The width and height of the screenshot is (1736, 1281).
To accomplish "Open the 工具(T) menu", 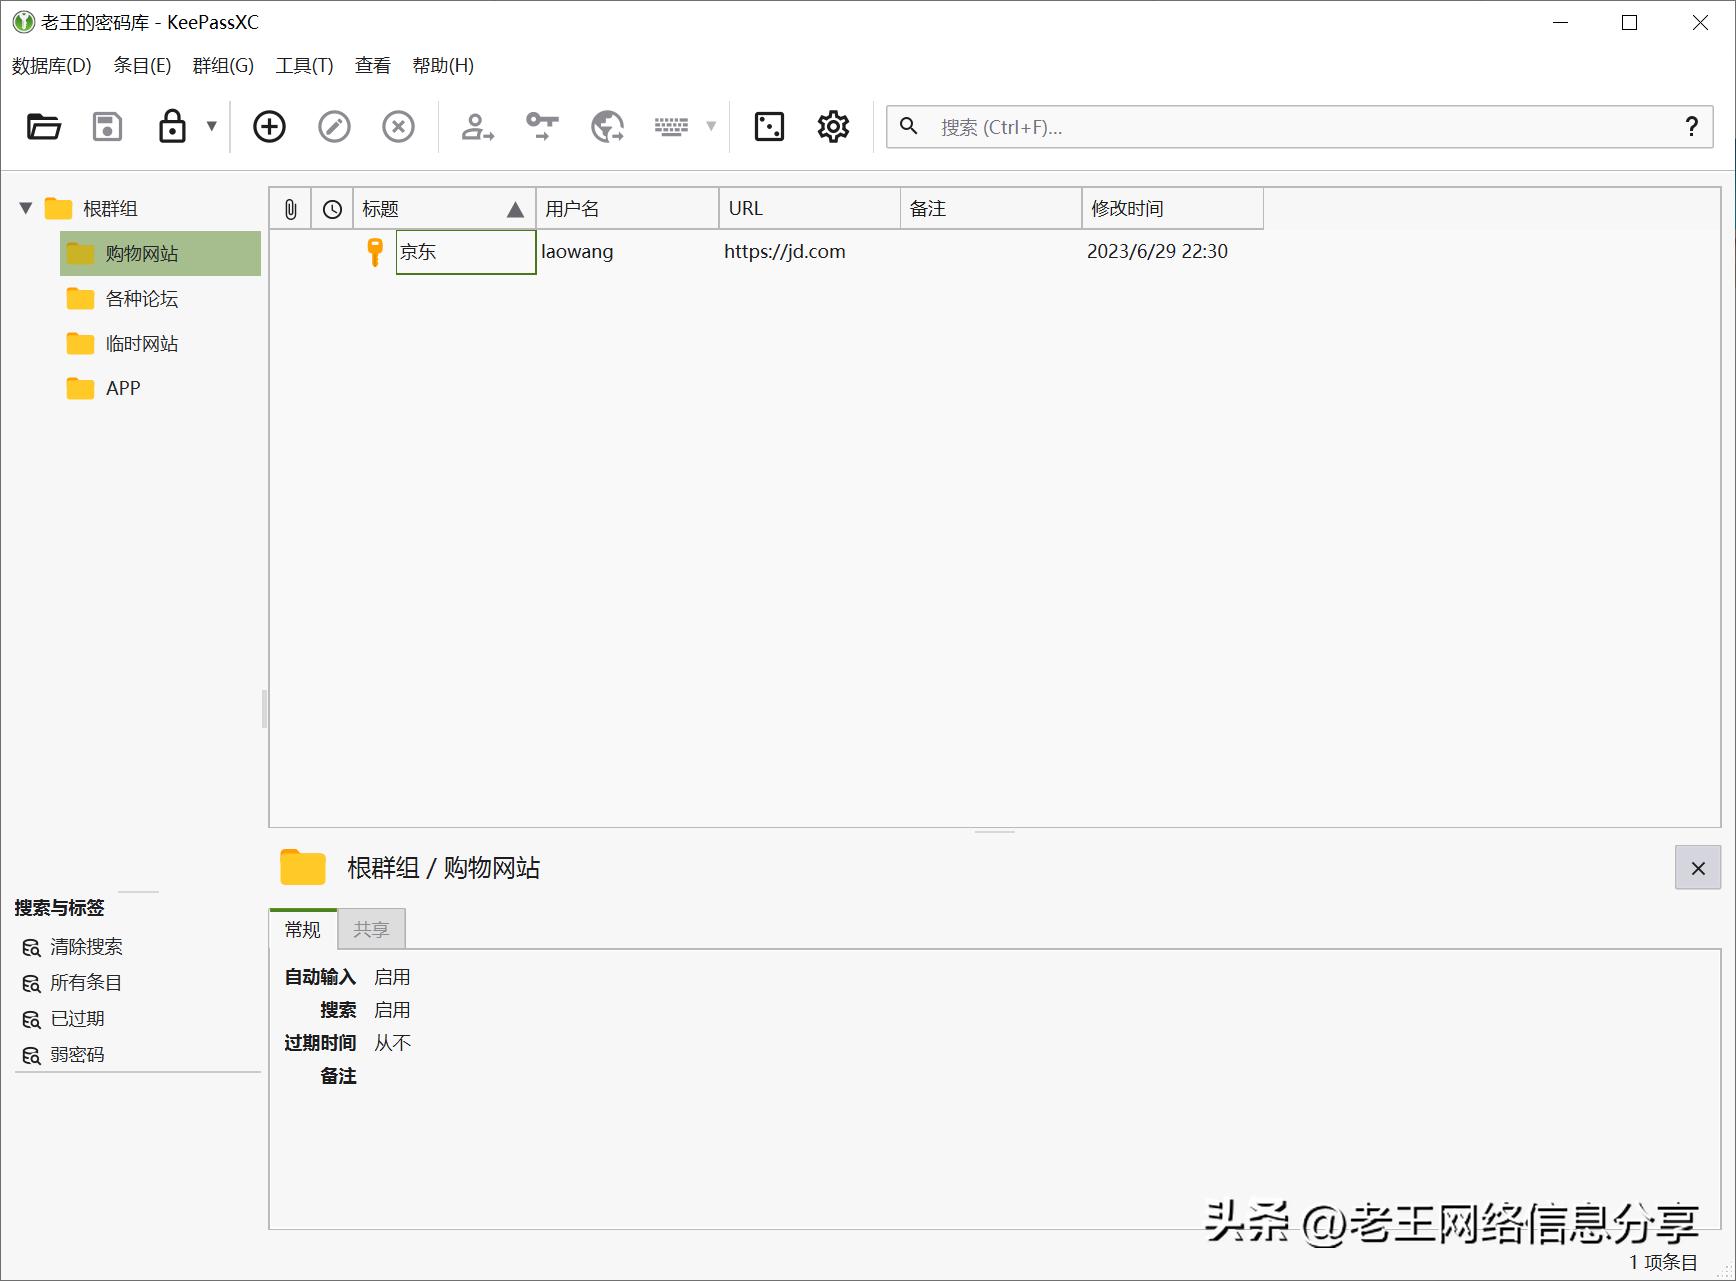I will point(304,66).
